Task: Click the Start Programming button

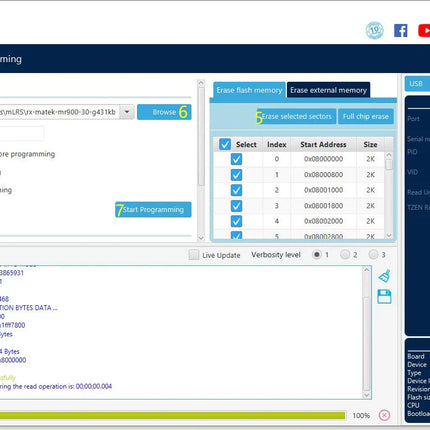Action: click(153, 210)
